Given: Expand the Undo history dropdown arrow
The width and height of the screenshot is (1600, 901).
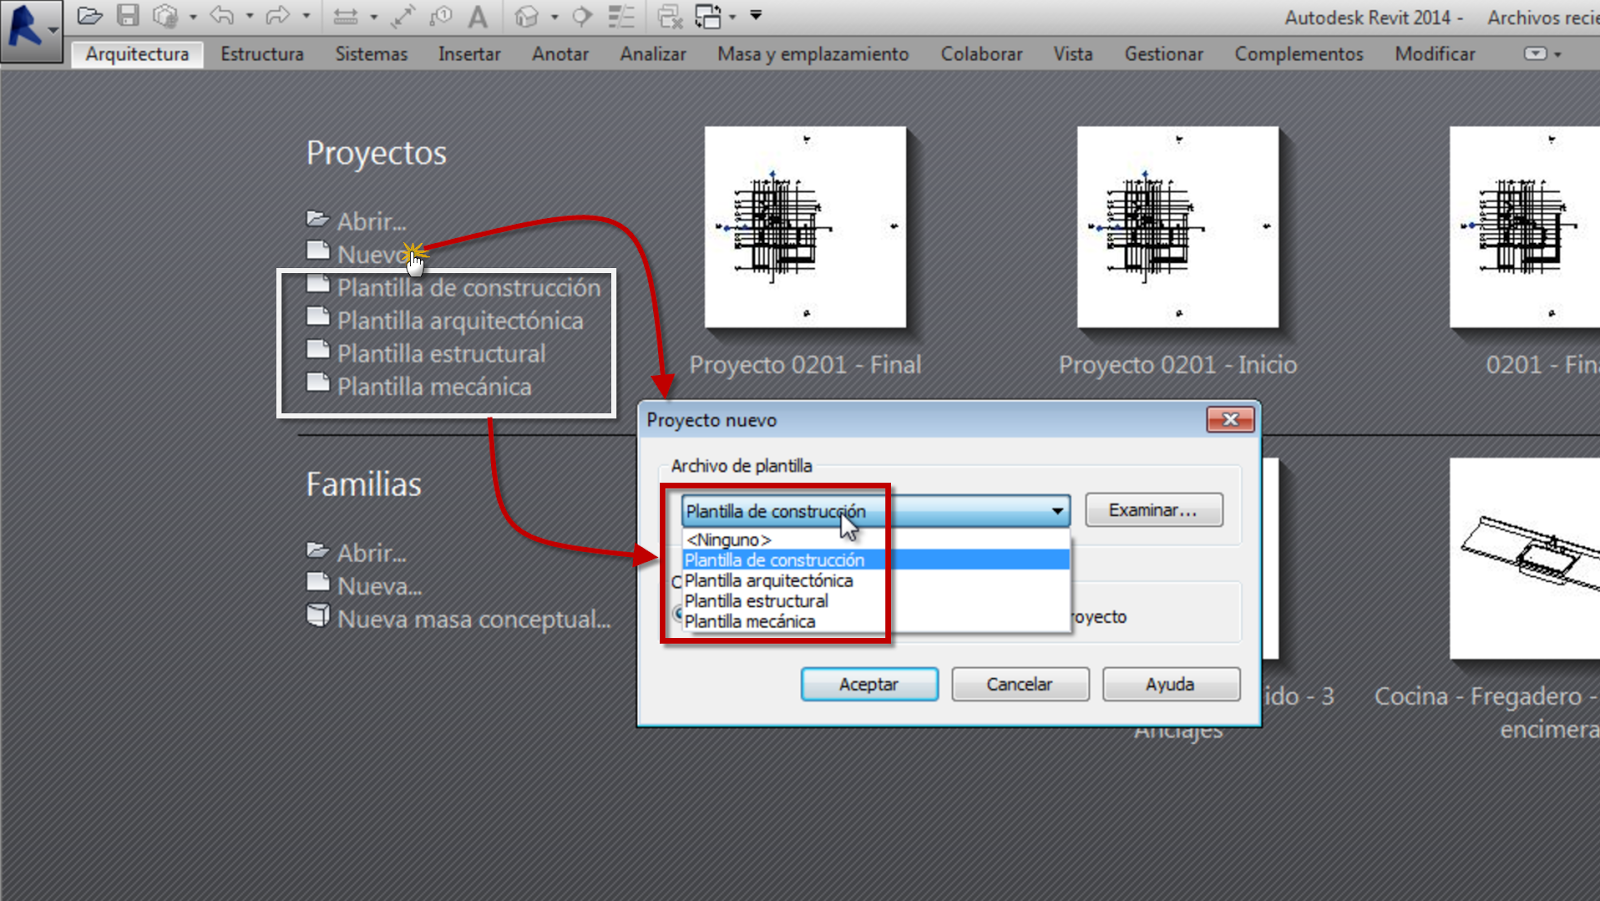Looking at the screenshot, I should click(x=249, y=17).
